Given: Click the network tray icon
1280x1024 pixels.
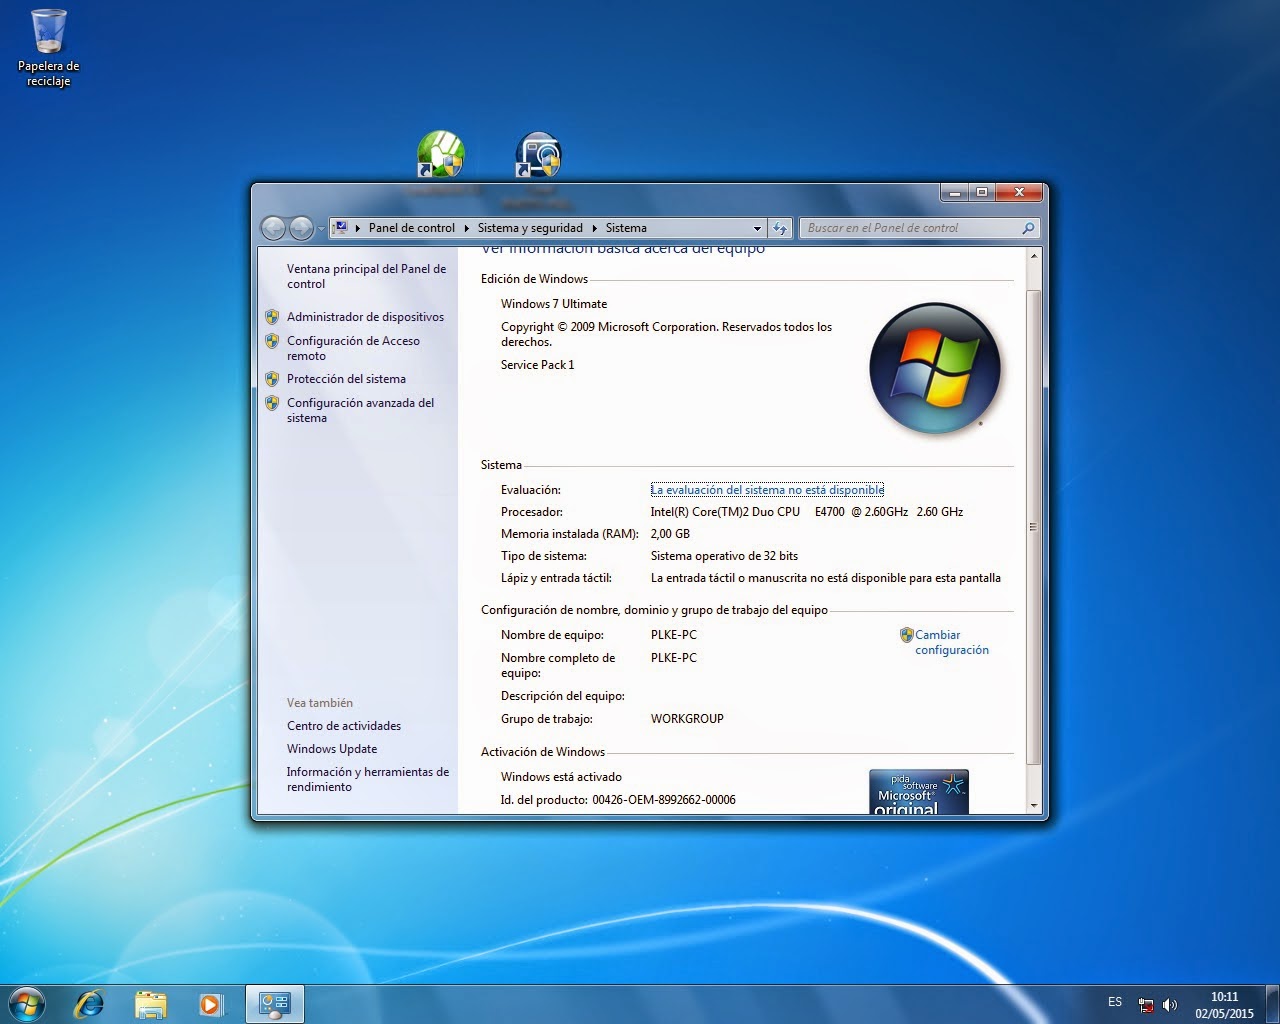Looking at the screenshot, I should (x=1146, y=1005).
